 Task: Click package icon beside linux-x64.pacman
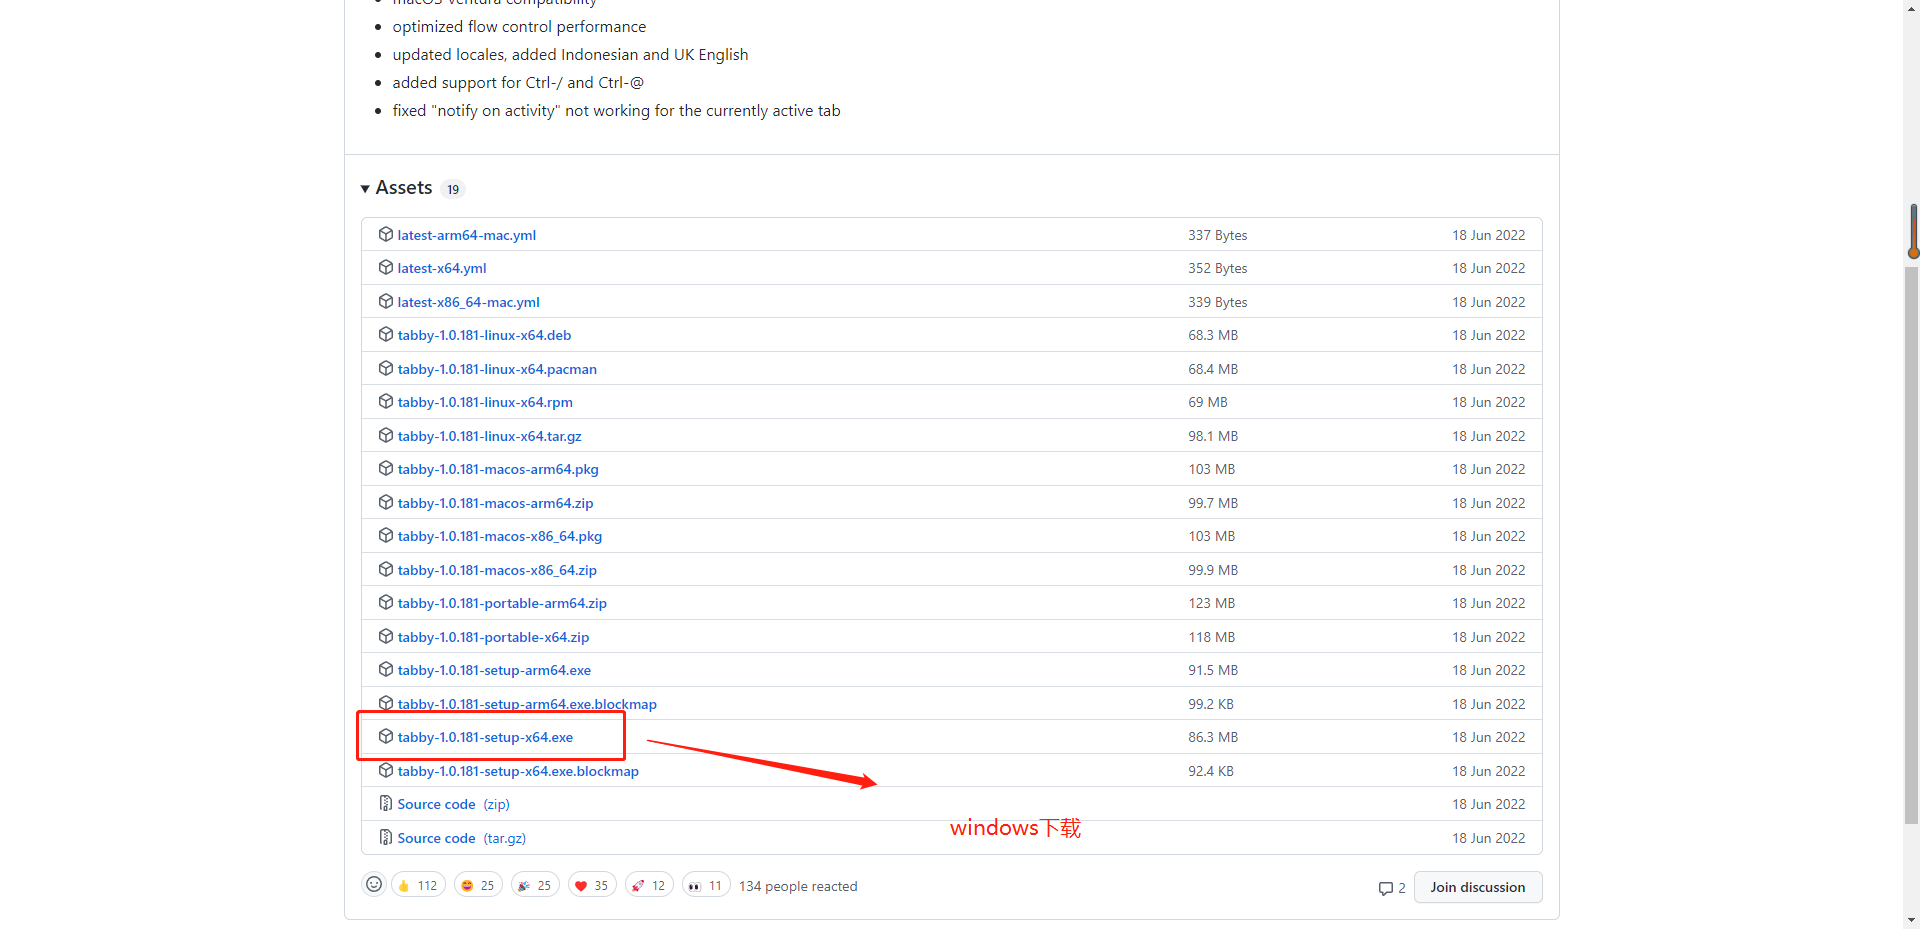point(386,368)
